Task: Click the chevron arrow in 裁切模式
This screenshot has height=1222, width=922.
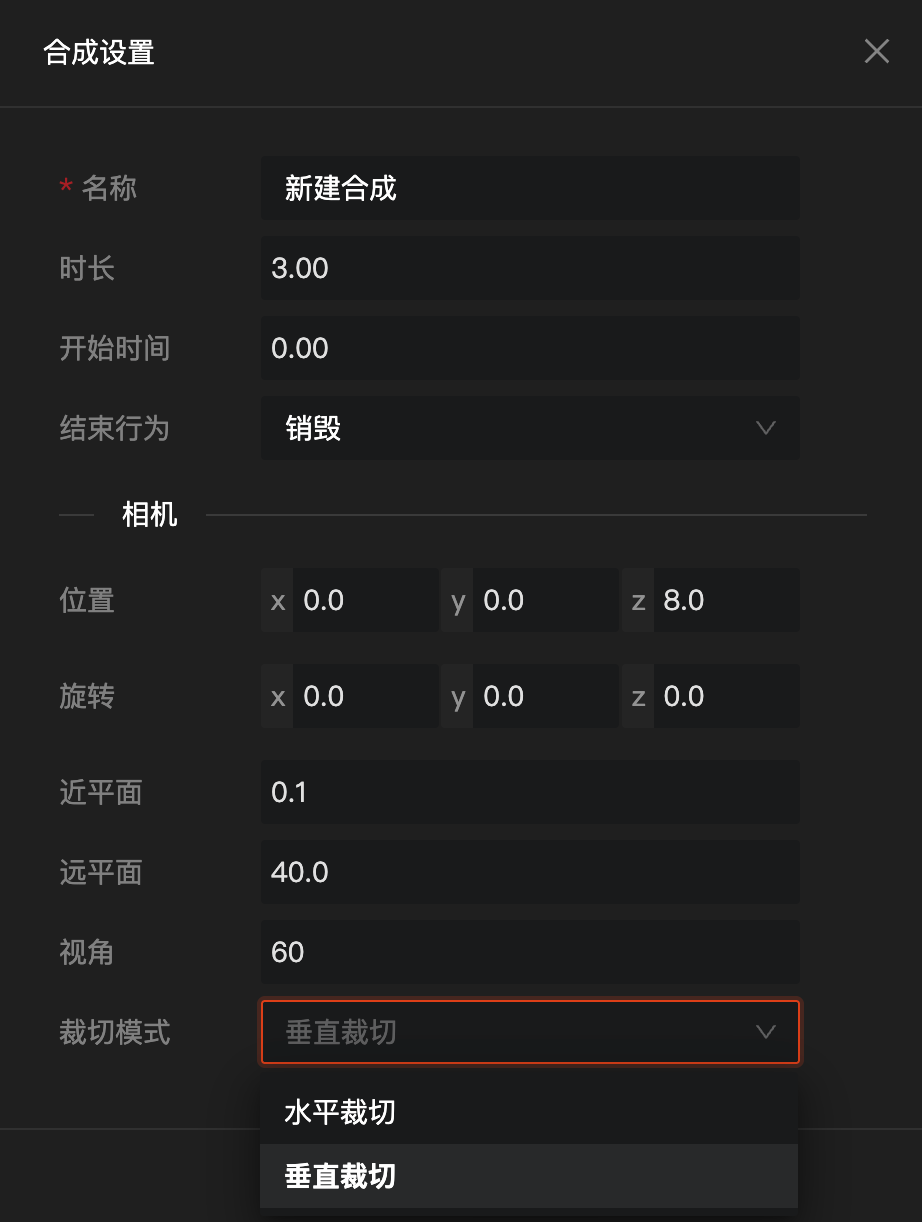Action: coord(766,1032)
